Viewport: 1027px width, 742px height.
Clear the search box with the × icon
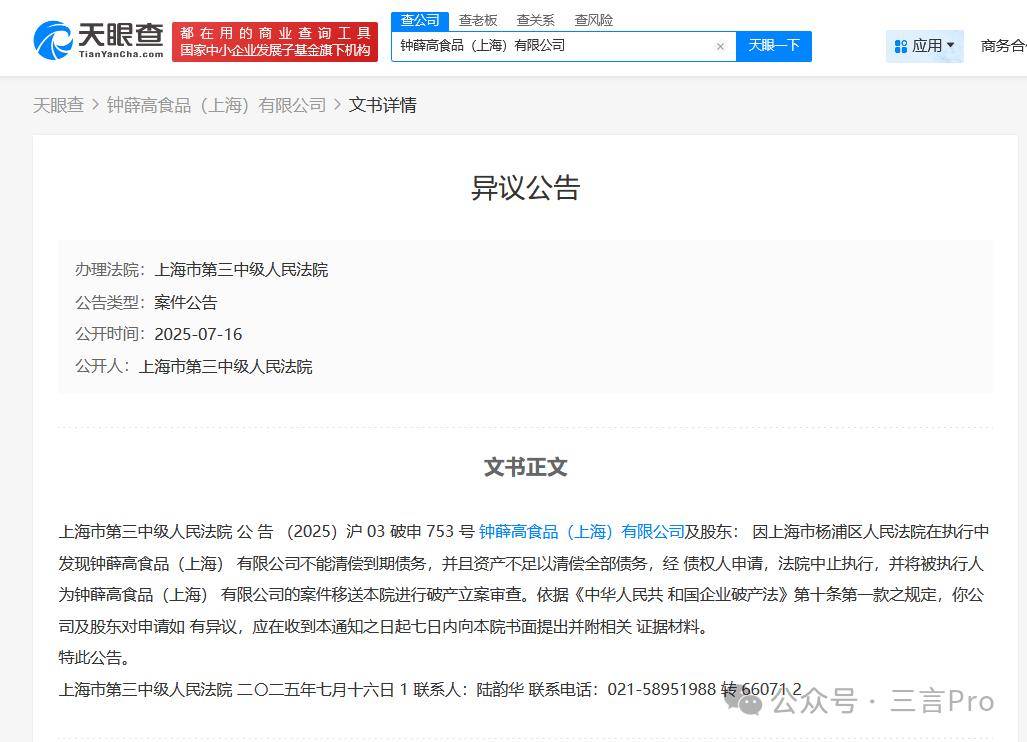tap(720, 46)
